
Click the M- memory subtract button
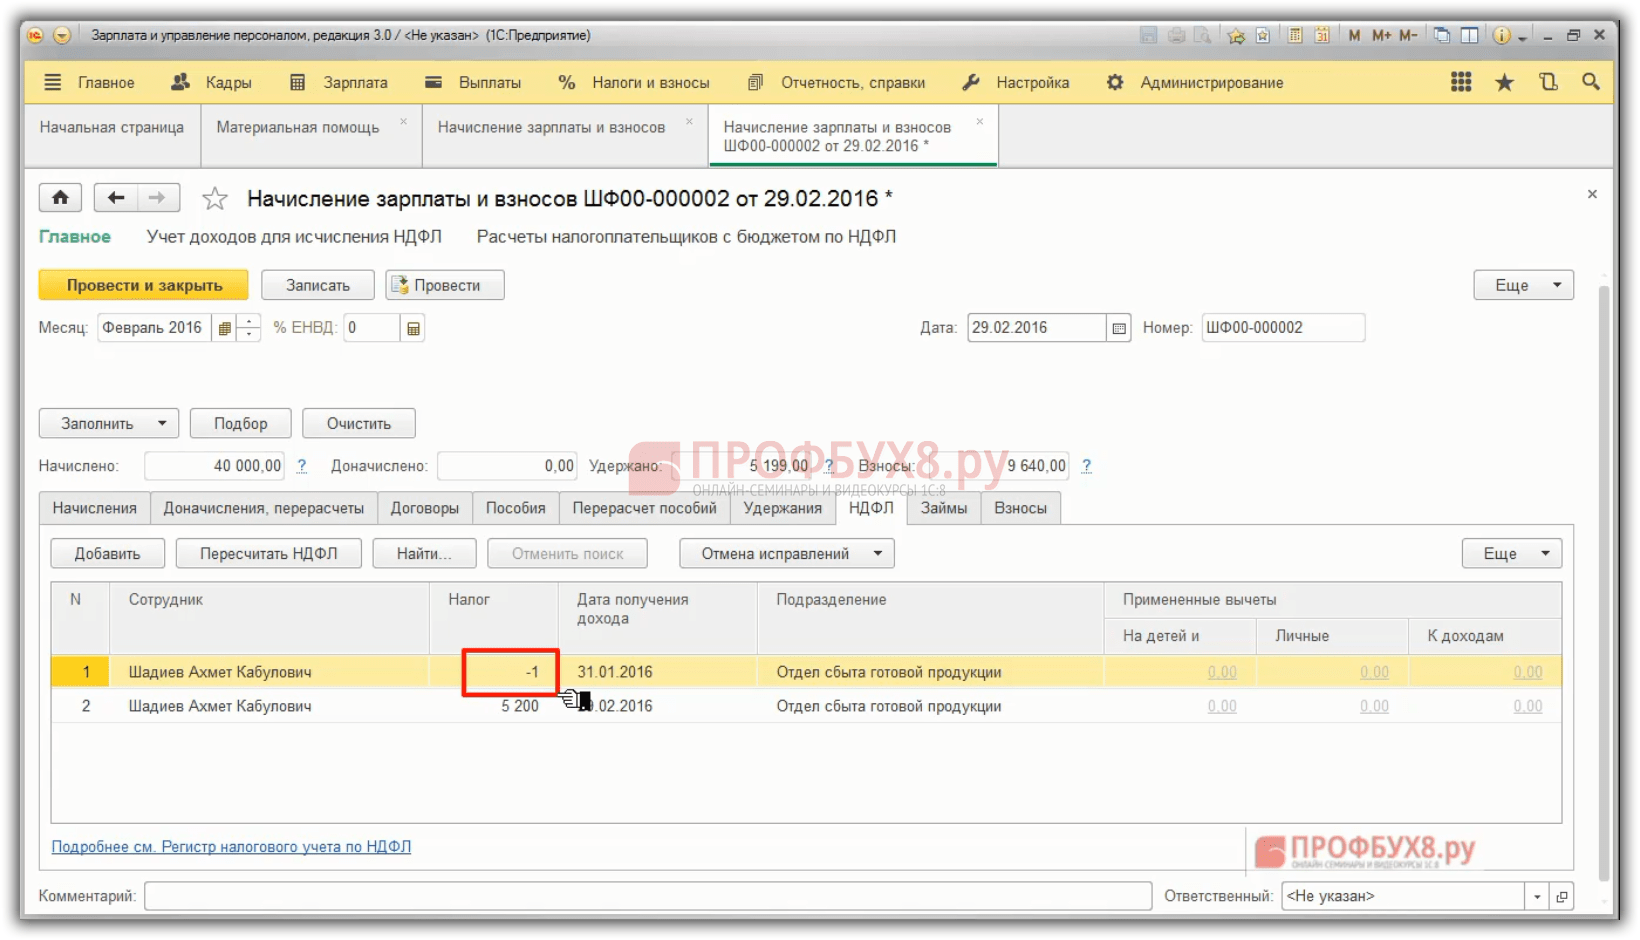point(1408,35)
